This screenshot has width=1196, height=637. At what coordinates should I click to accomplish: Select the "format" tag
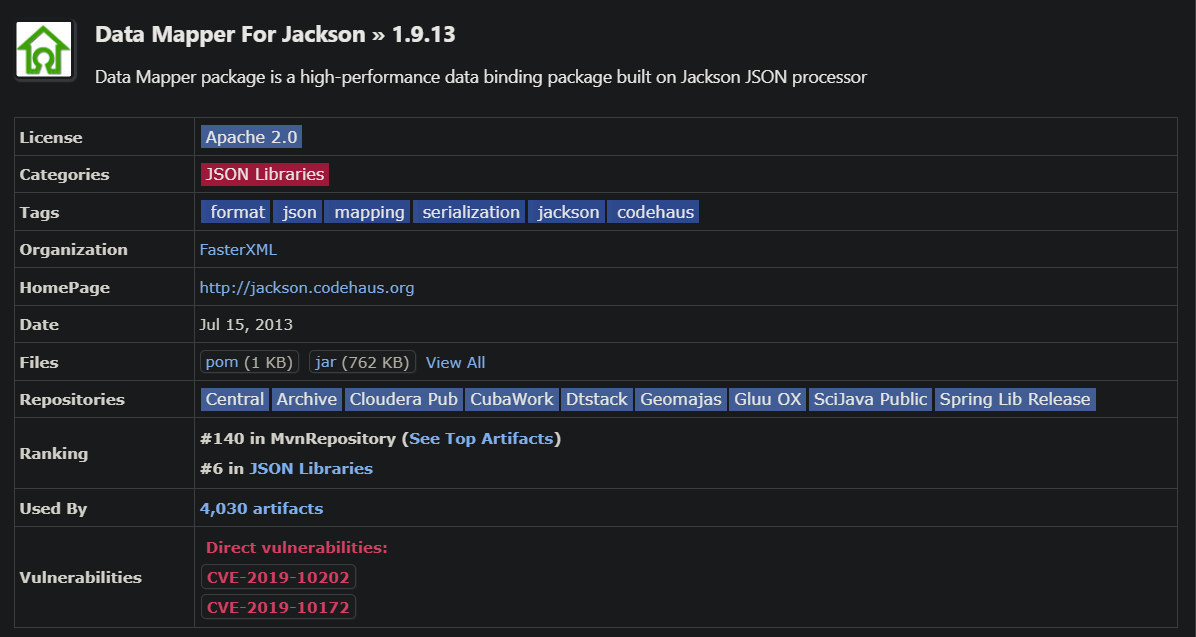[x=235, y=211]
